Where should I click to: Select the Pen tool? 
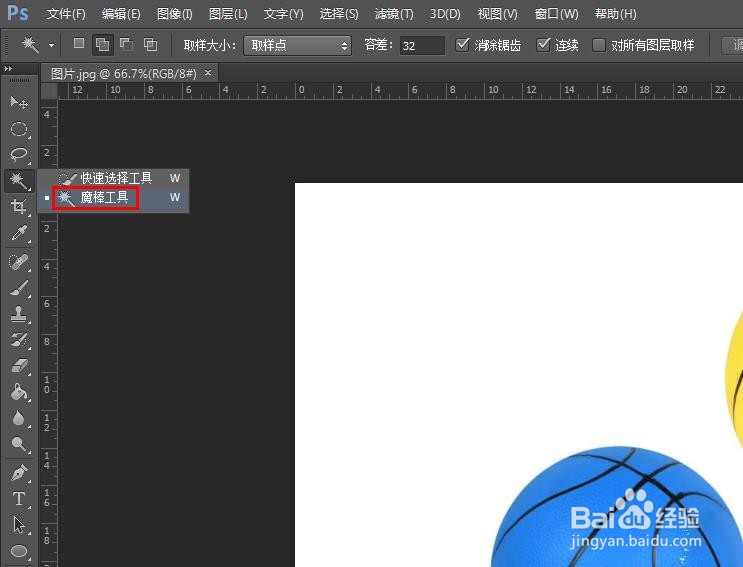coord(19,473)
